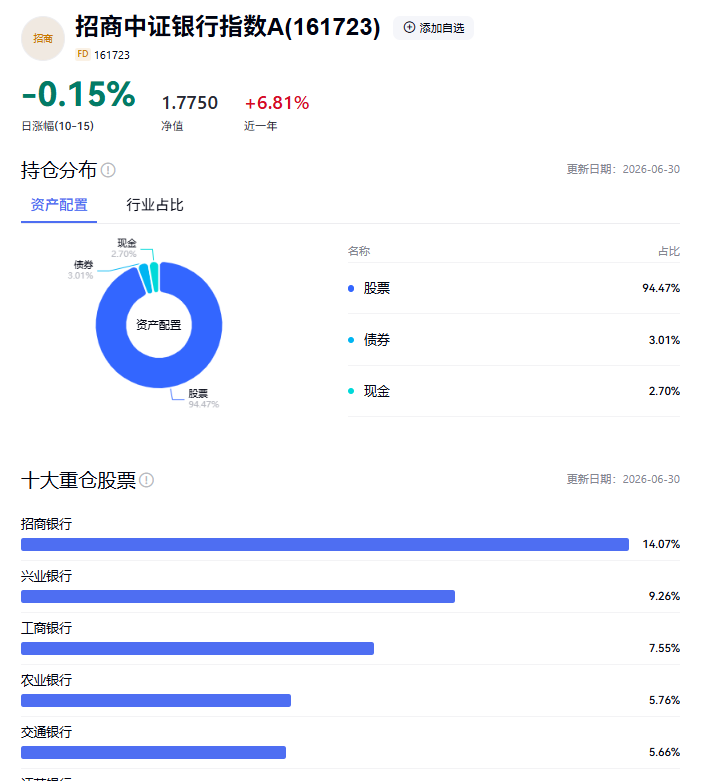Click the blue 股票 legend dot
Image resolution: width=711 pixels, height=781 pixels.
click(x=351, y=288)
